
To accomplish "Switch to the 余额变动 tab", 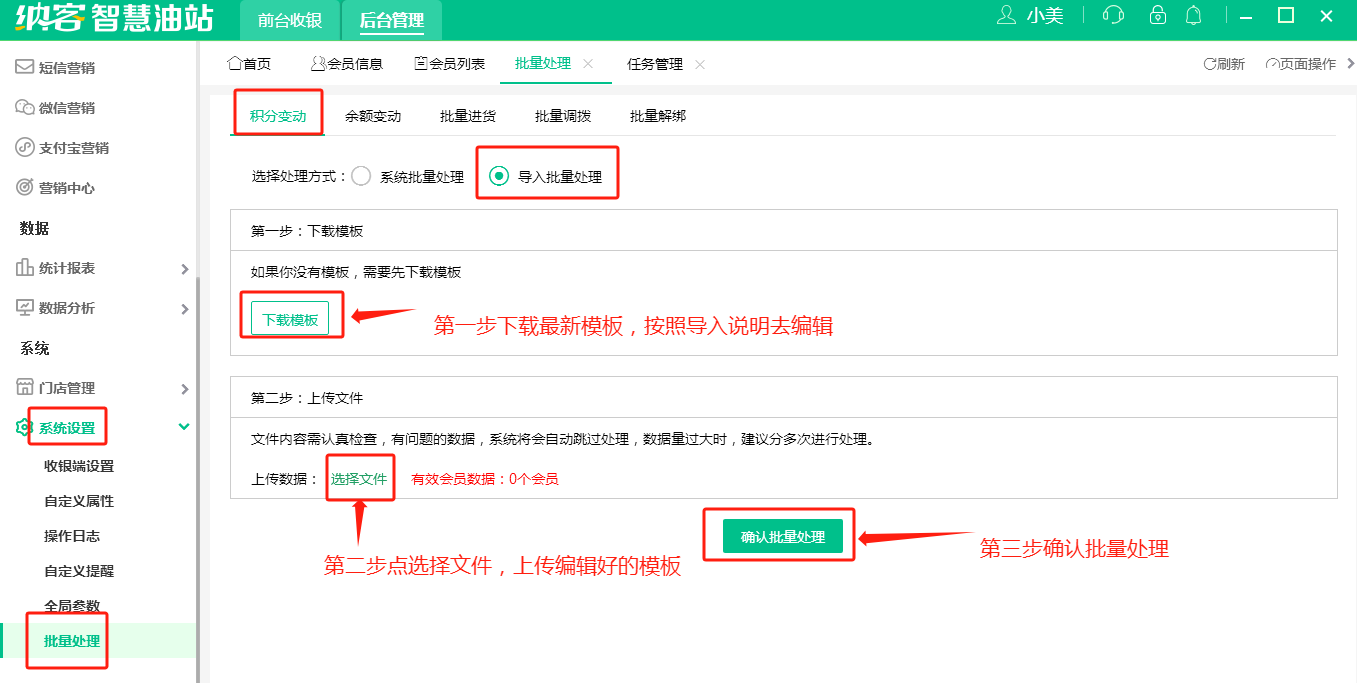I will point(373,116).
